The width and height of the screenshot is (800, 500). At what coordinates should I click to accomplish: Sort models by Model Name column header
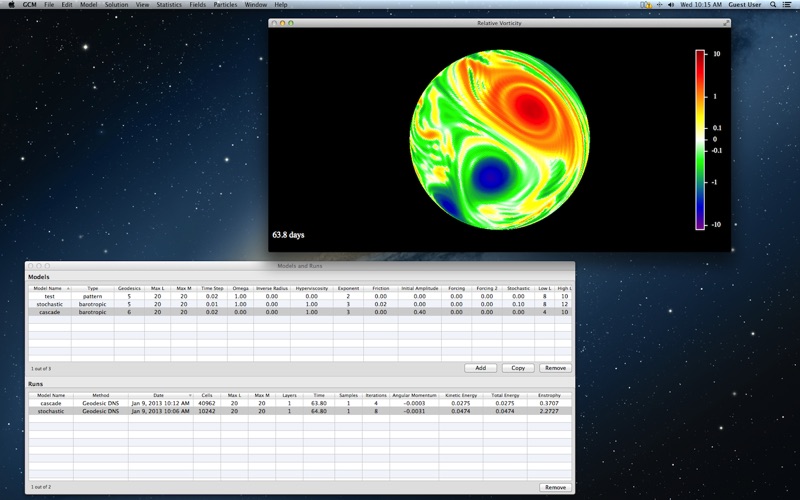[49, 288]
